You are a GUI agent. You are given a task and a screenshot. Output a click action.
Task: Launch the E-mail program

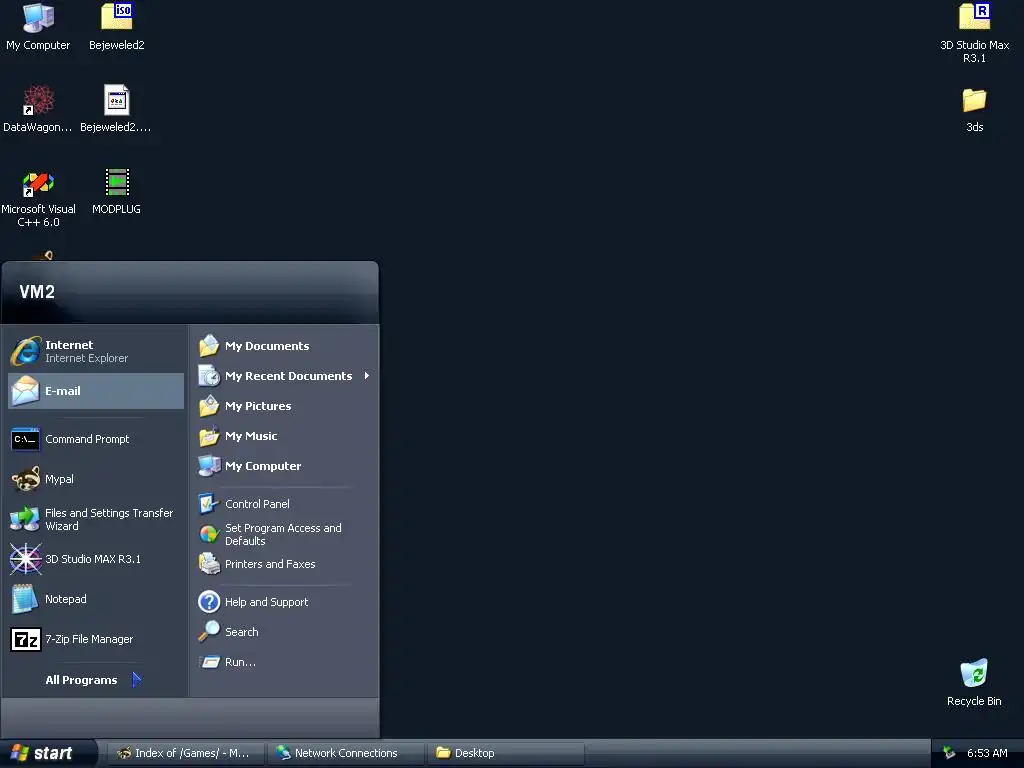click(96, 391)
